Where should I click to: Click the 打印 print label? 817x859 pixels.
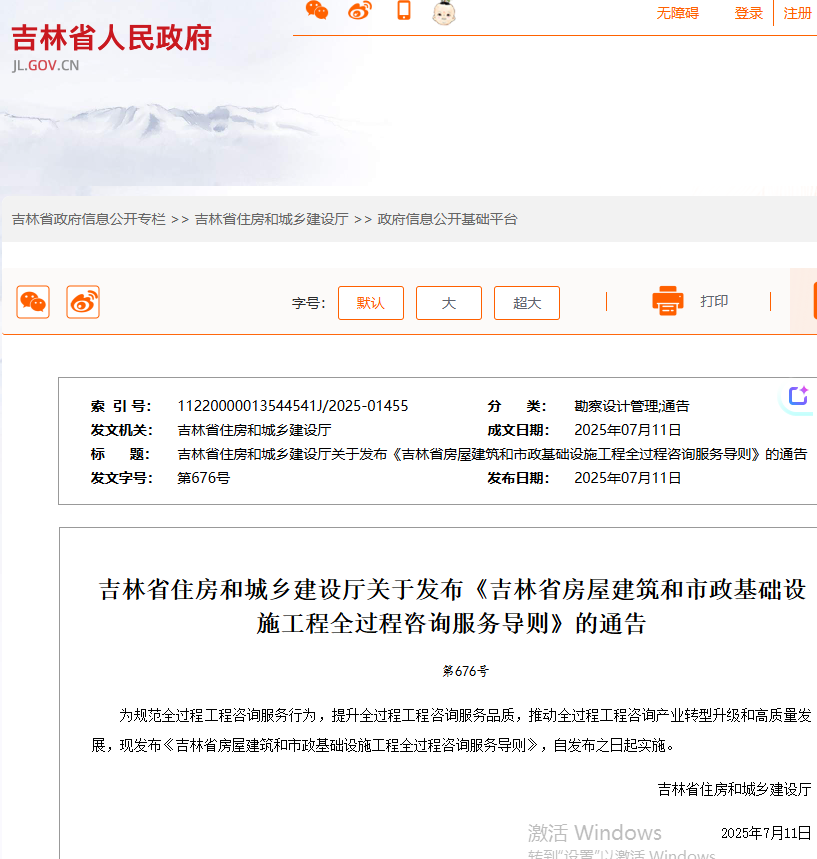(714, 302)
